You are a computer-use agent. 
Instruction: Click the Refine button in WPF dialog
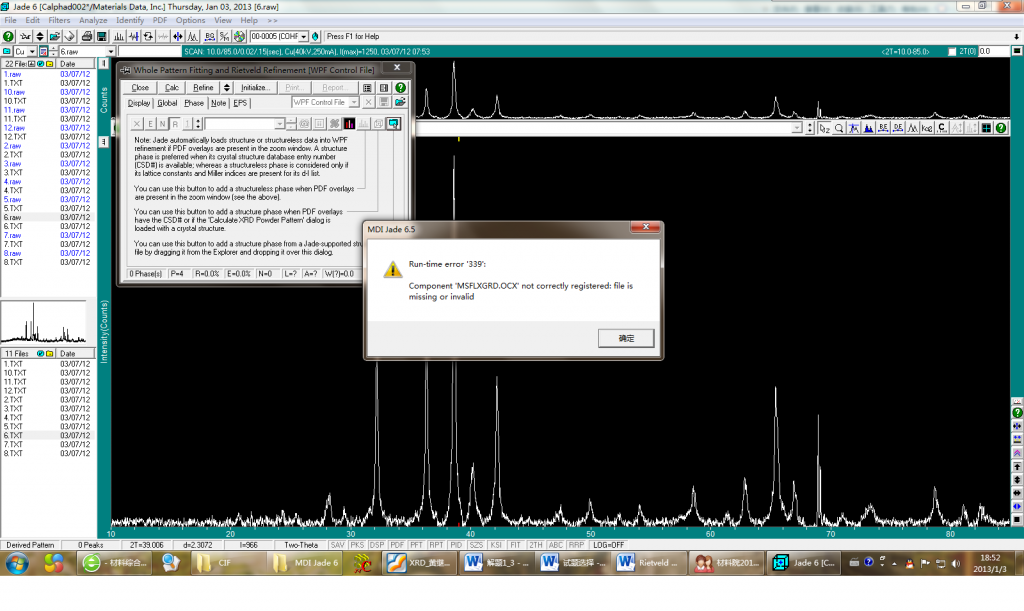point(203,87)
